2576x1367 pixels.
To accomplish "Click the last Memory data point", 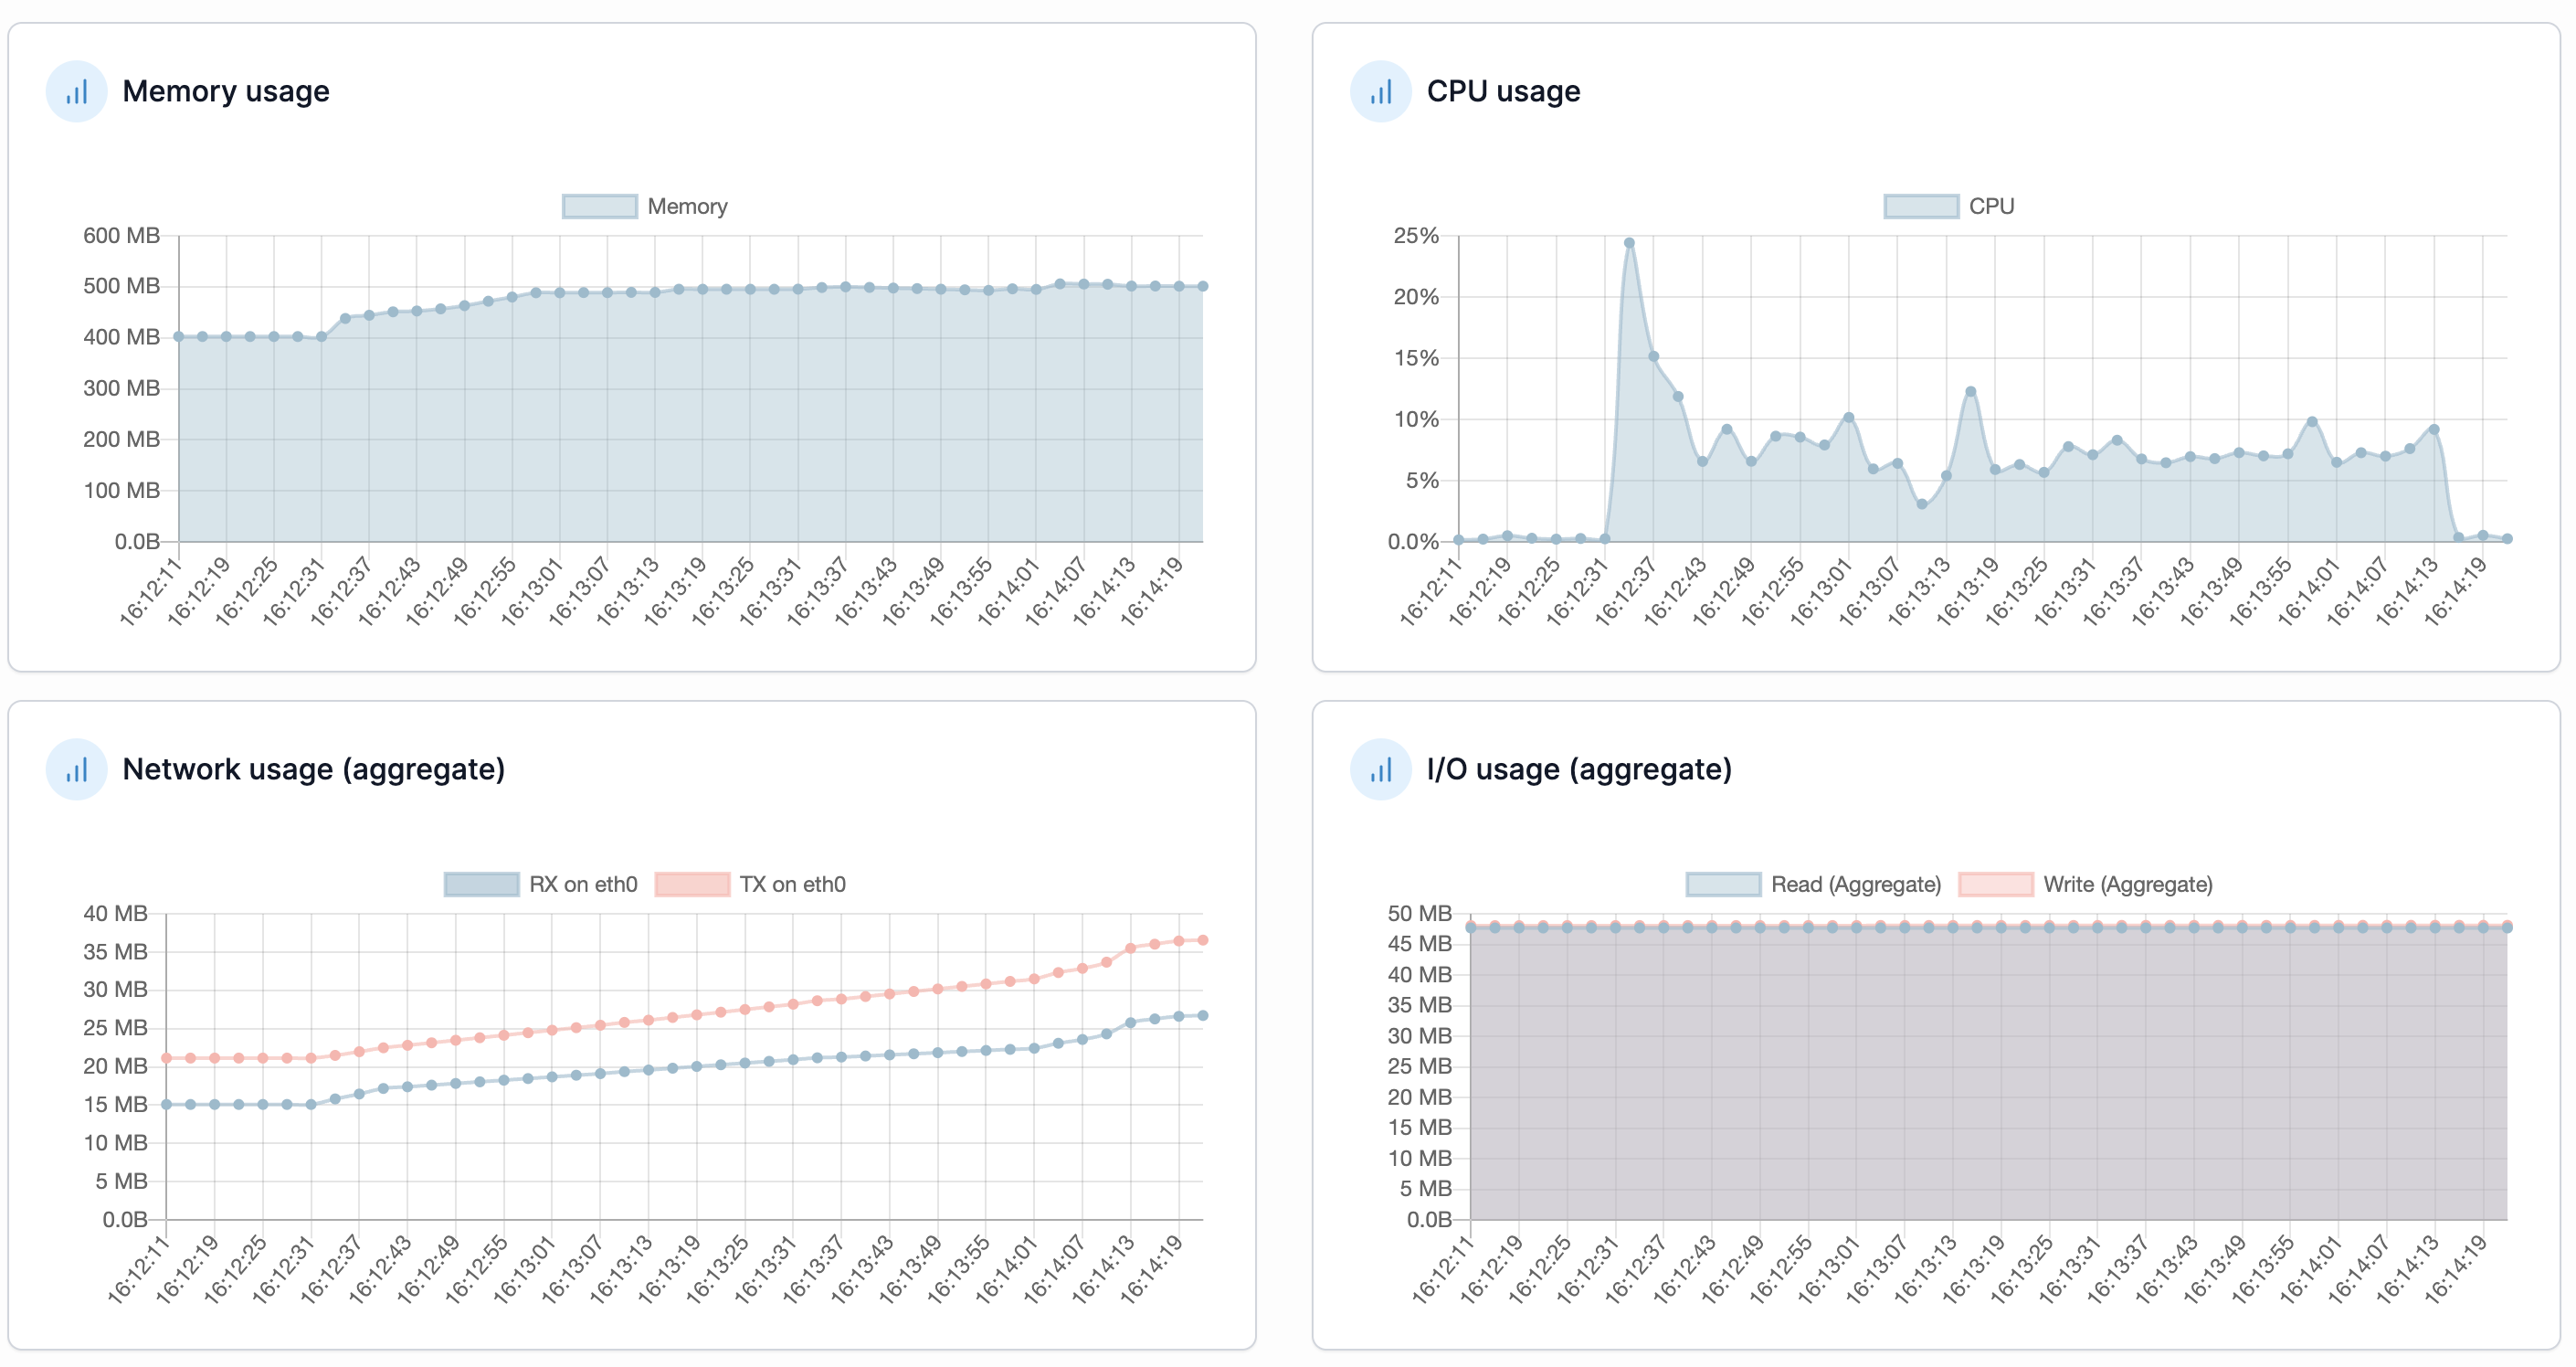I will 1202,286.
